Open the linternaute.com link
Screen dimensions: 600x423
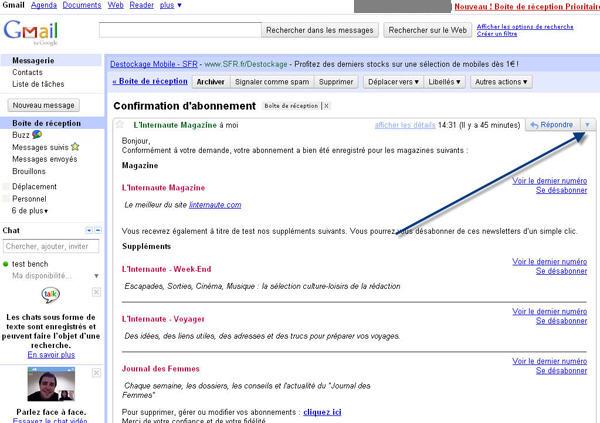(215, 205)
